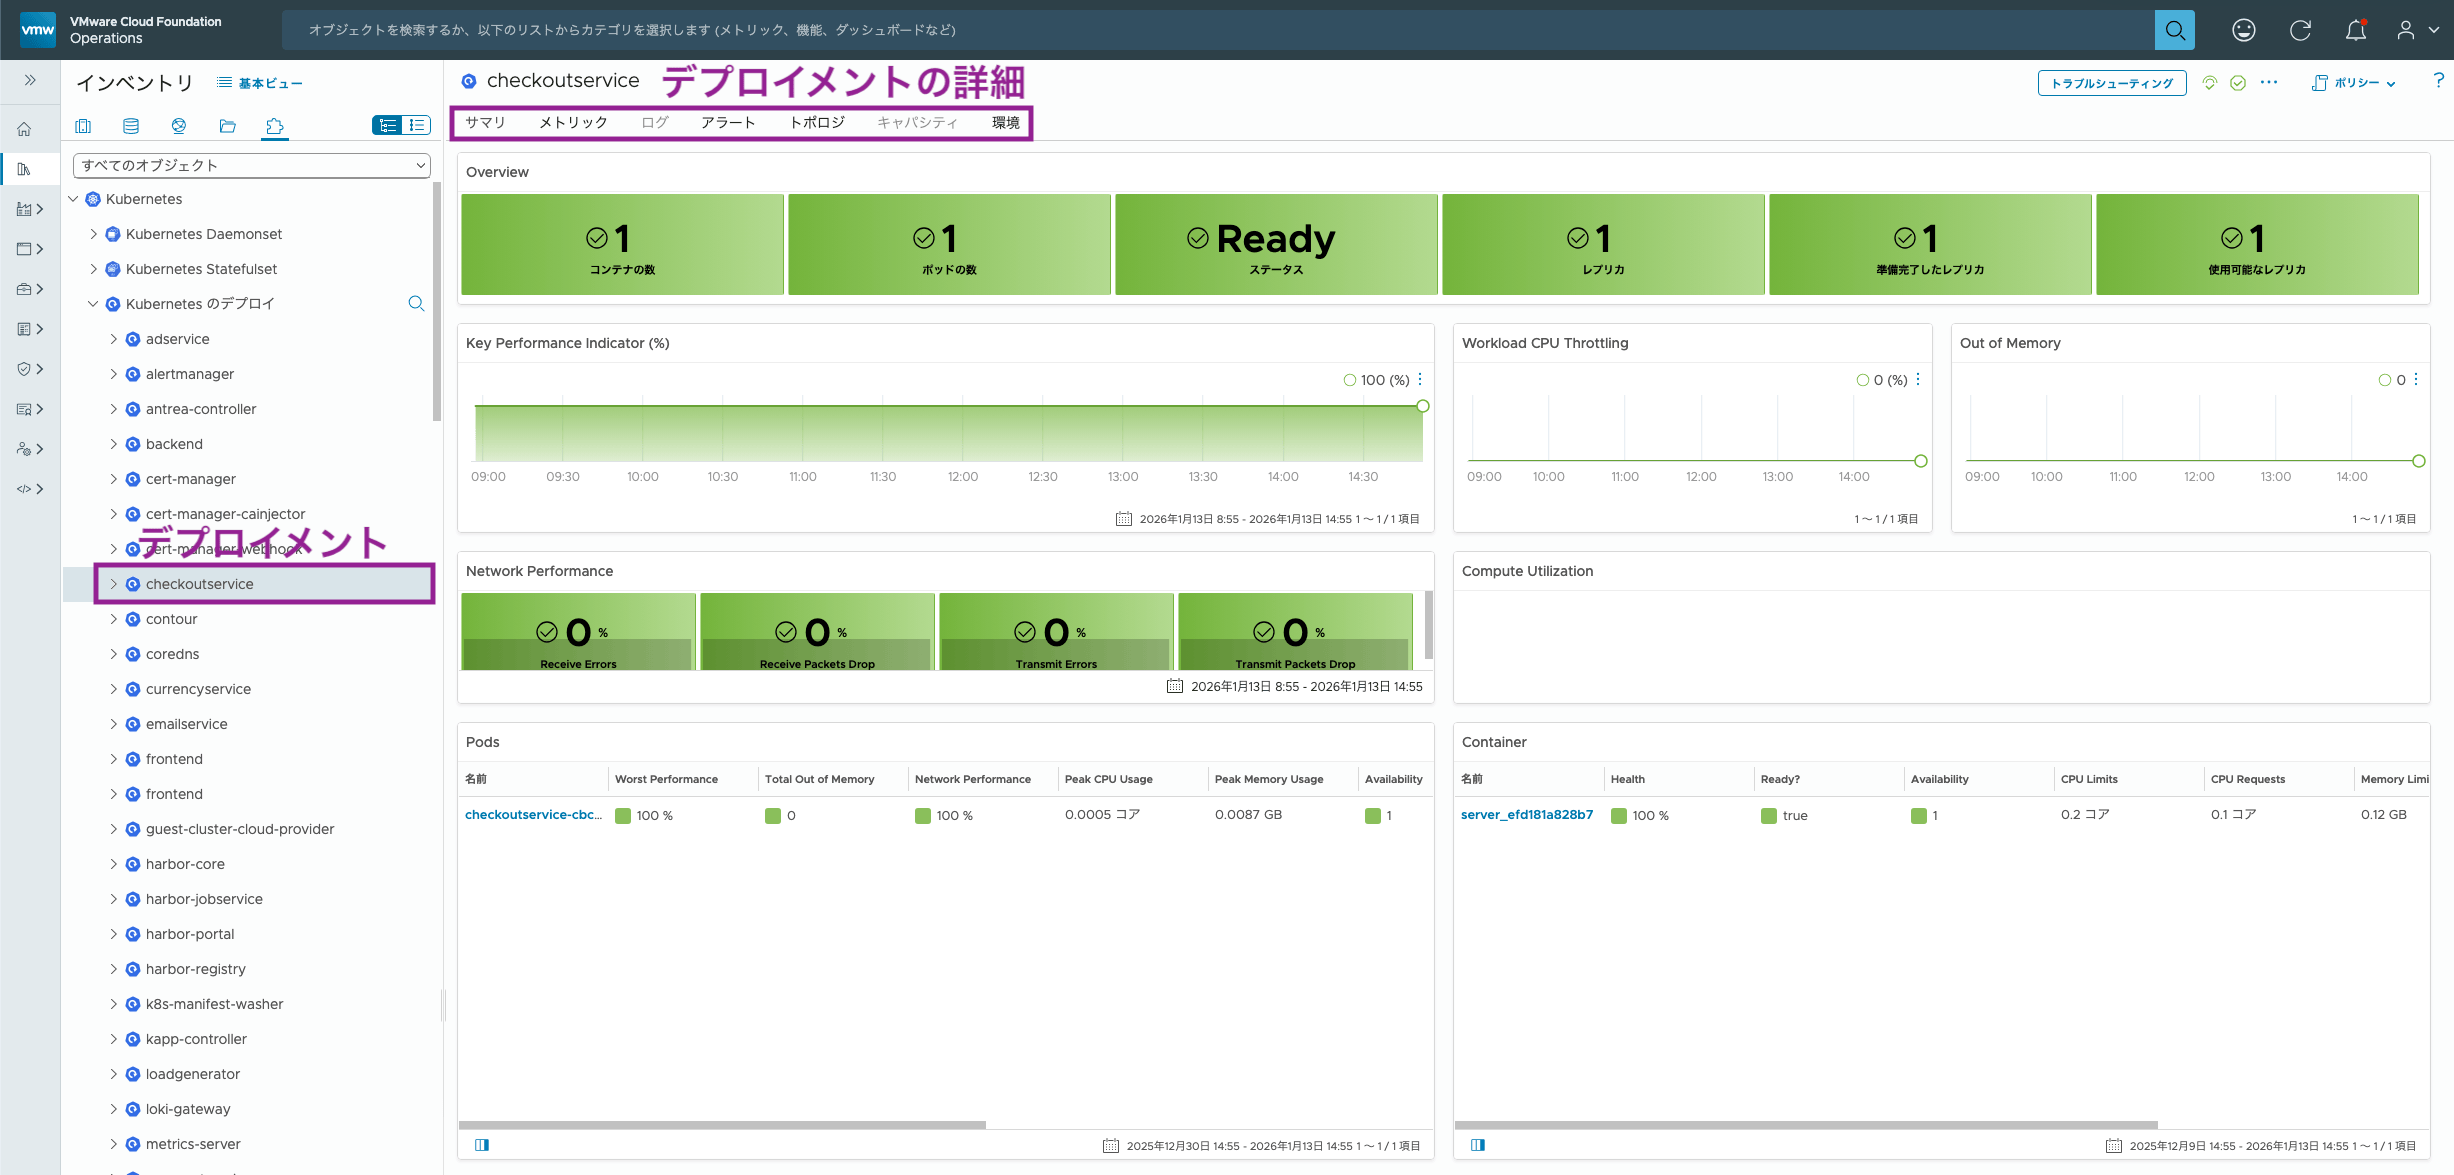Viewport: 2454px width, 1175px height.
Task: Open calendar date range for Network Performance
Action: 1175,686
